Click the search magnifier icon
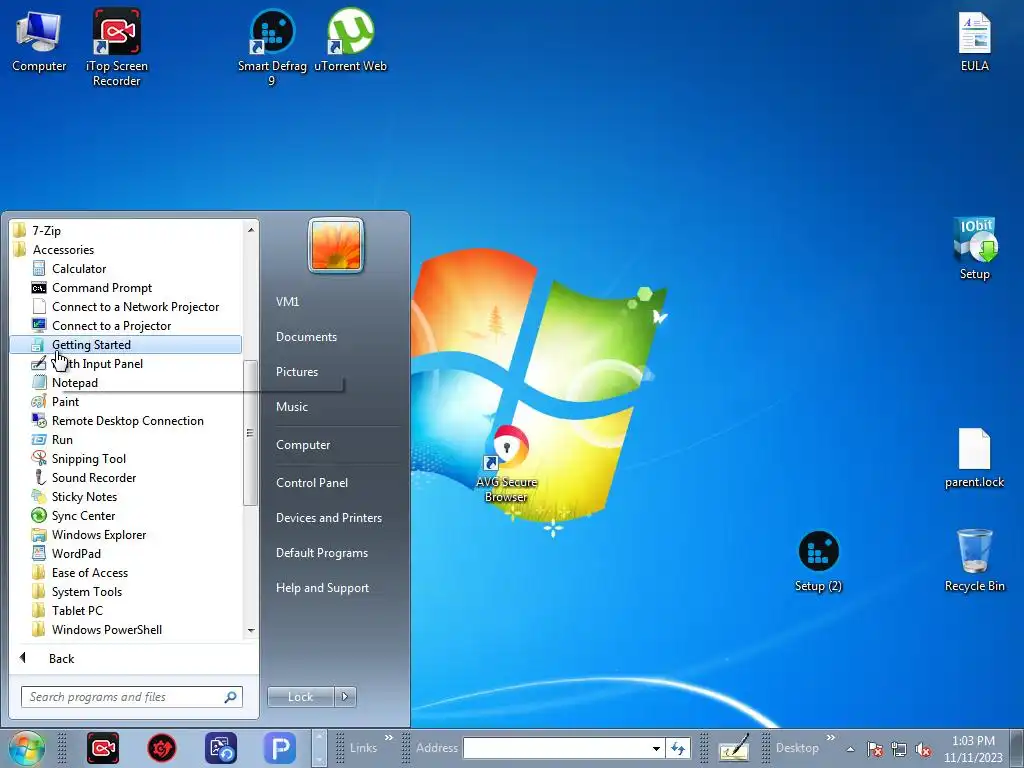This screenshot has width=1024, height=768. pyautogui.click(x=230, y=697)
